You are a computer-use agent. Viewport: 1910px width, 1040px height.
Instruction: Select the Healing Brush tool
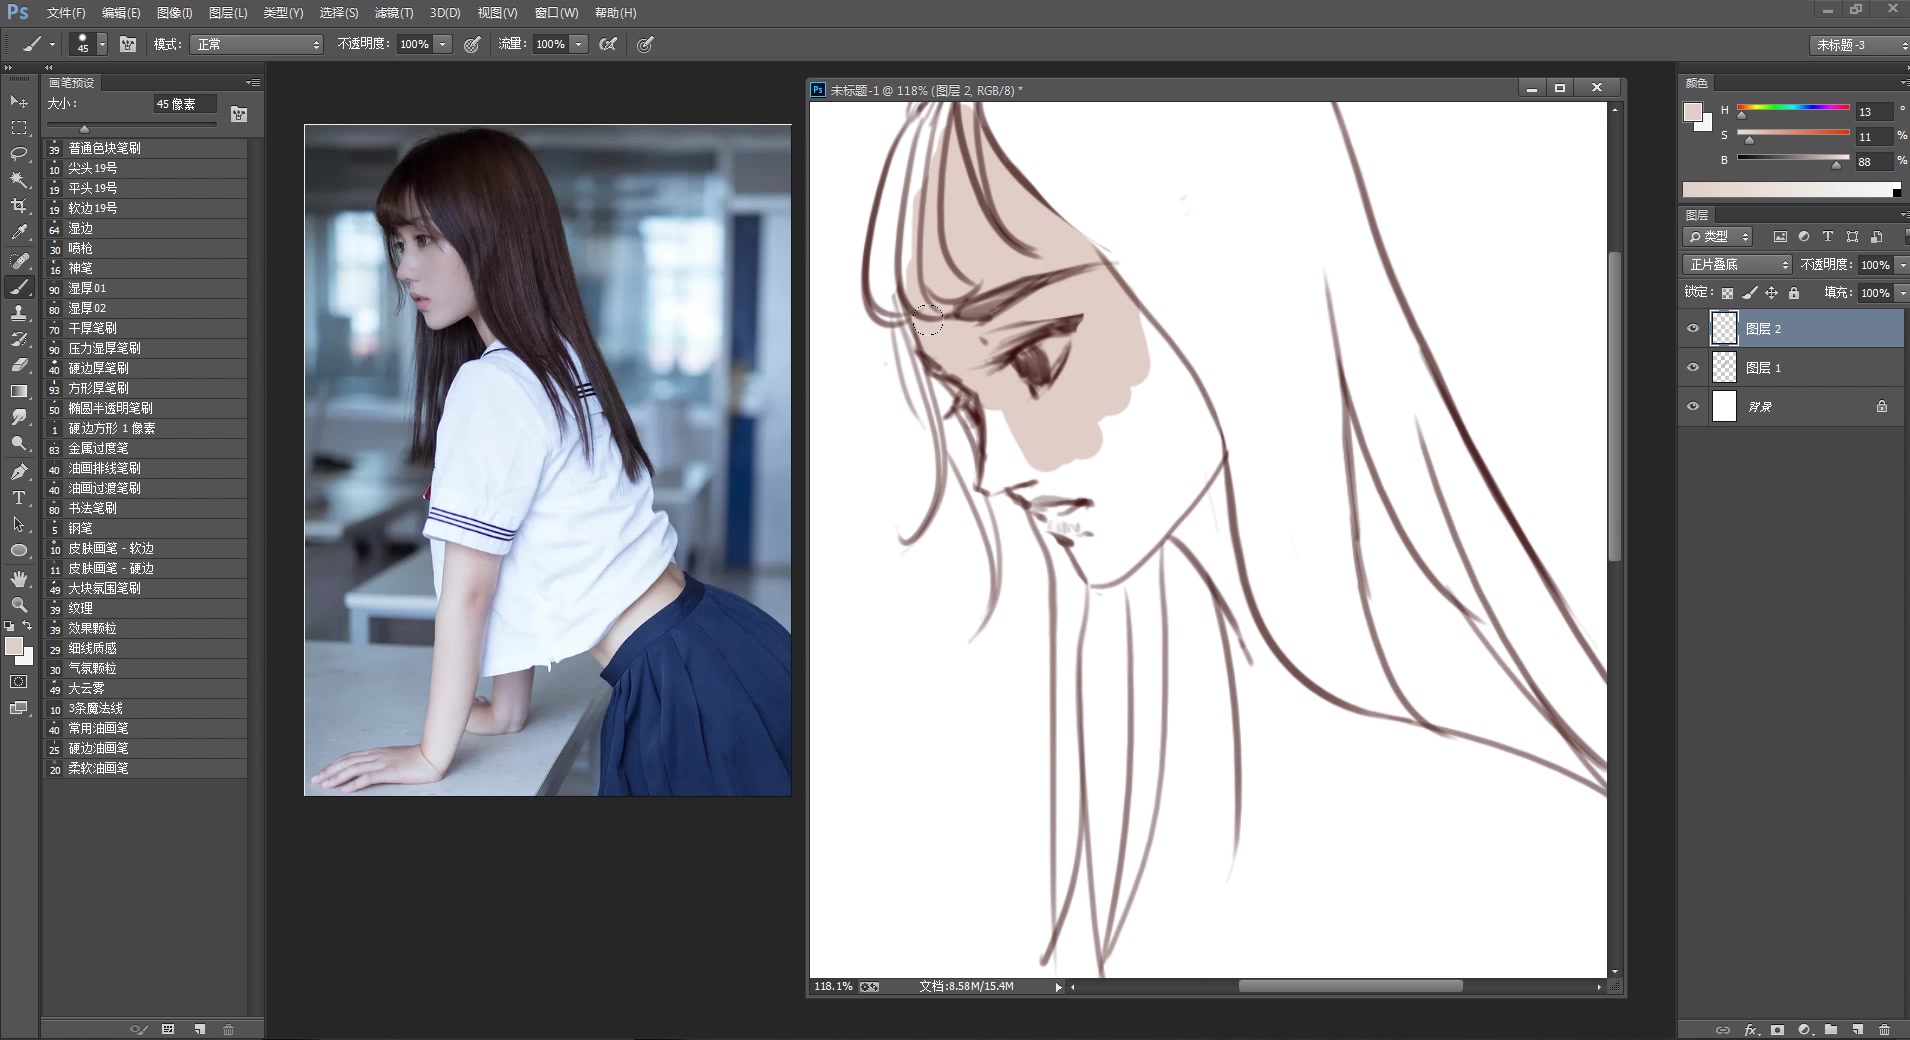(18, 261)
